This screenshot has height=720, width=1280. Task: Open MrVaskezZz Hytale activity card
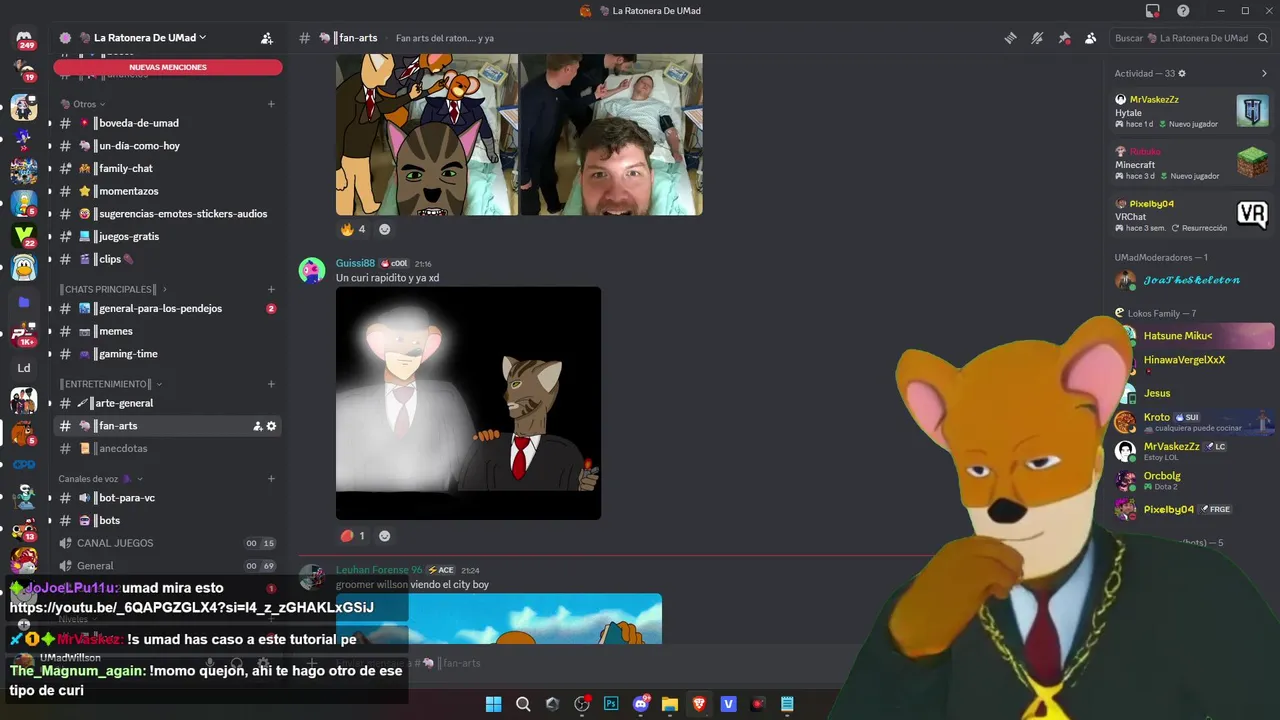[1192, 112]
